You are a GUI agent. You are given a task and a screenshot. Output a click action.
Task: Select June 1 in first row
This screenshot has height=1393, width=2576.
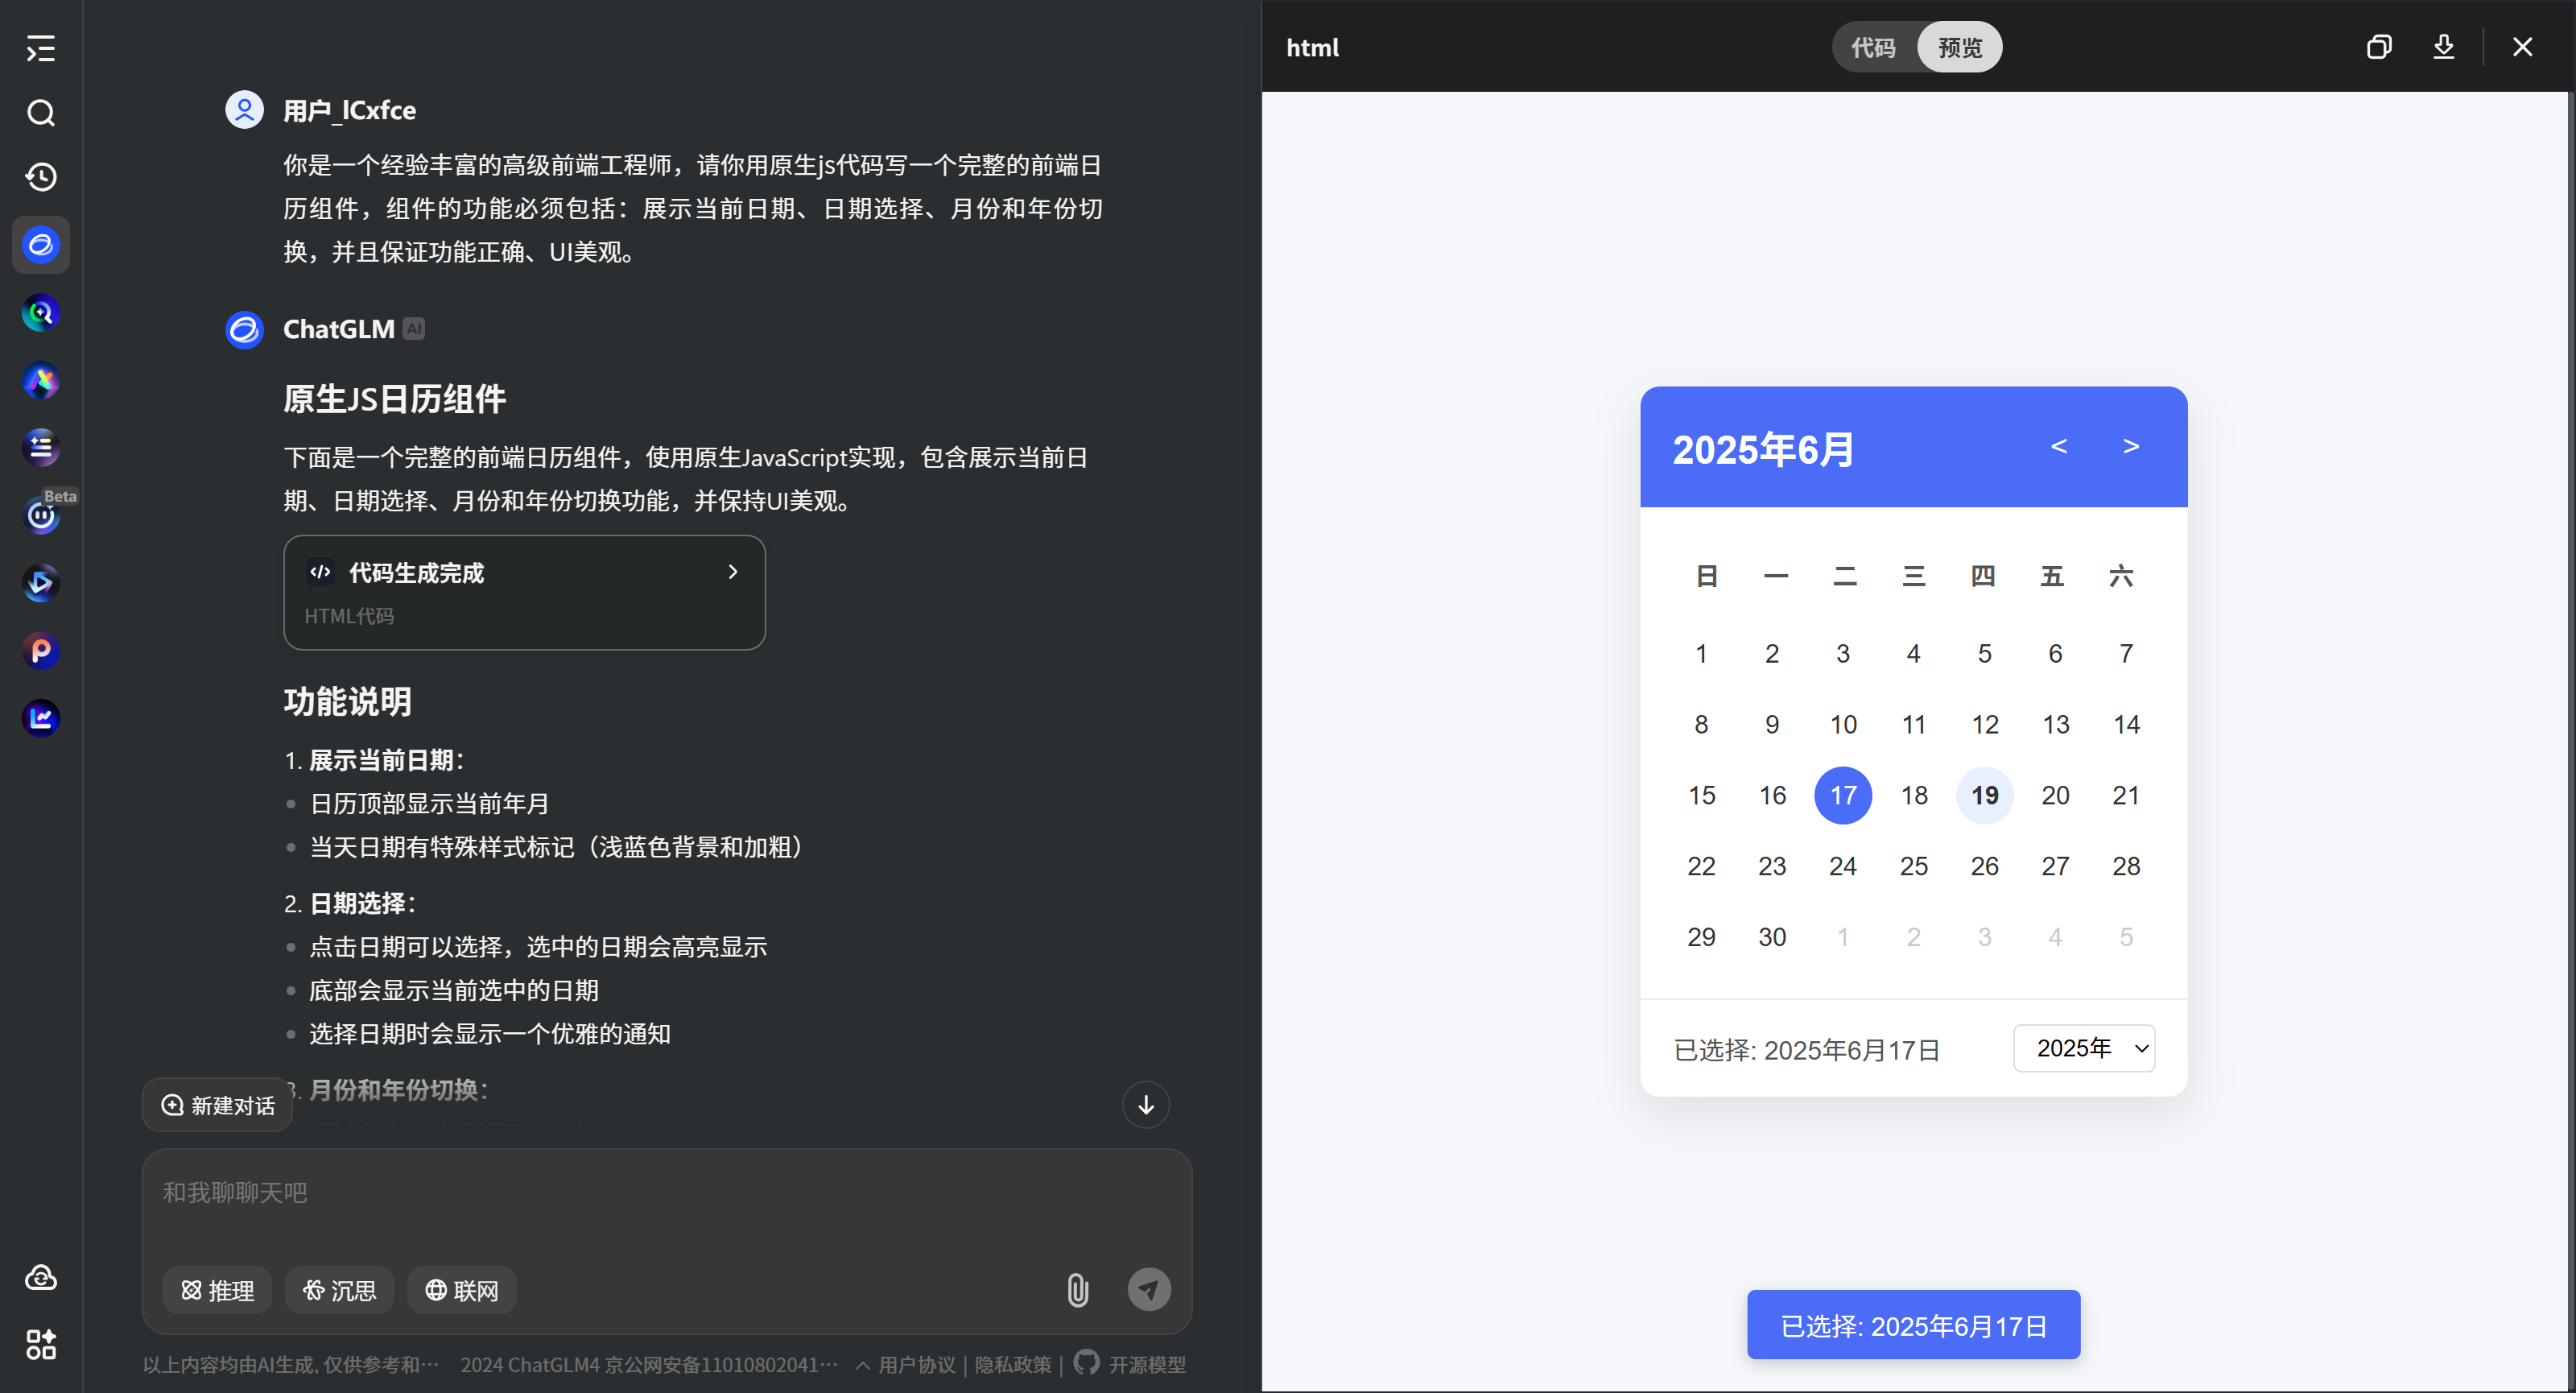(x=1701, y=653)
